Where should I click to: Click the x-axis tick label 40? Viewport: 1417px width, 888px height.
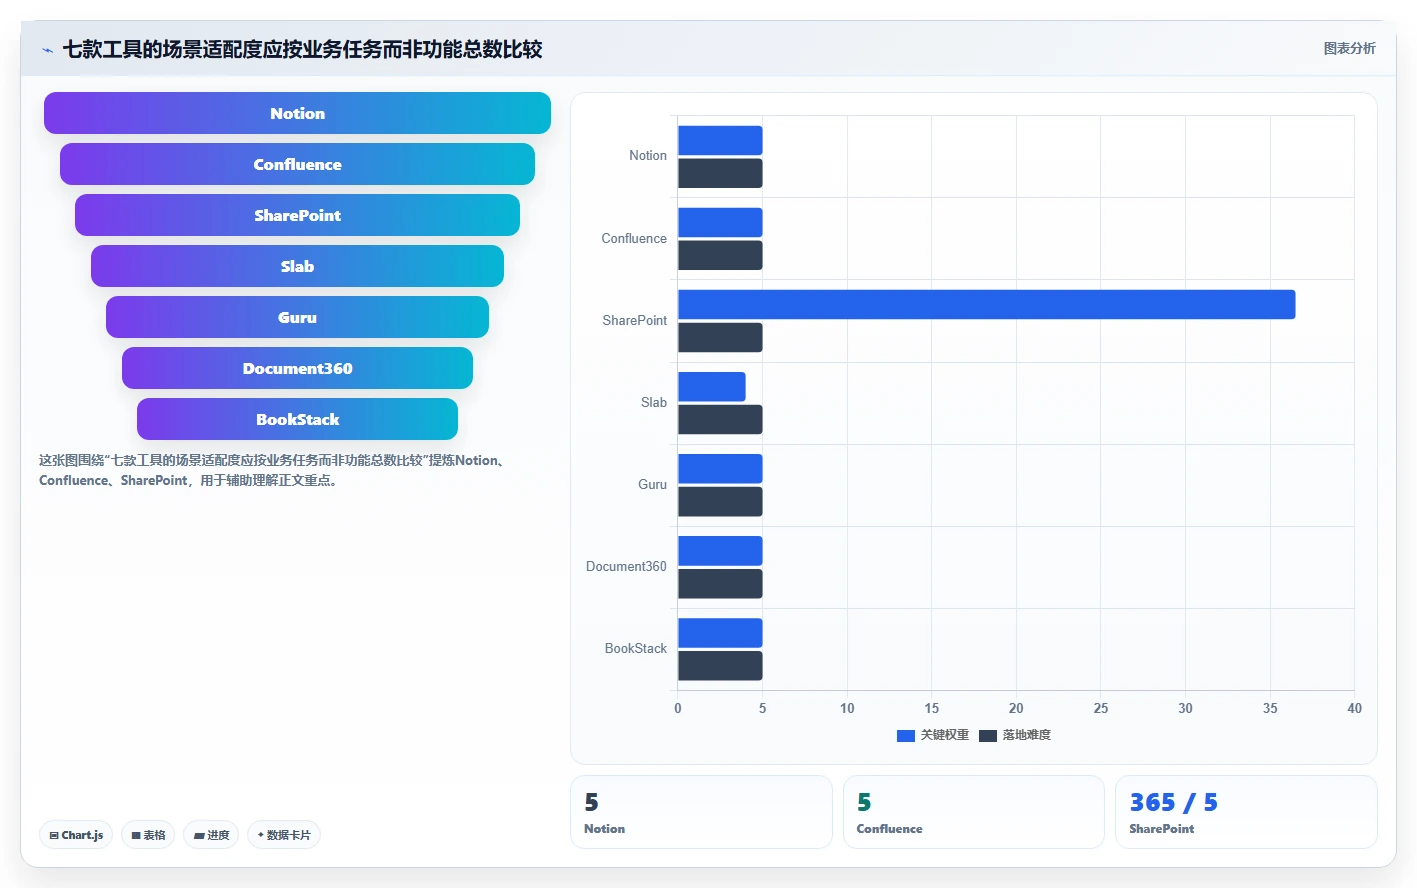[x=1354, y=708]
